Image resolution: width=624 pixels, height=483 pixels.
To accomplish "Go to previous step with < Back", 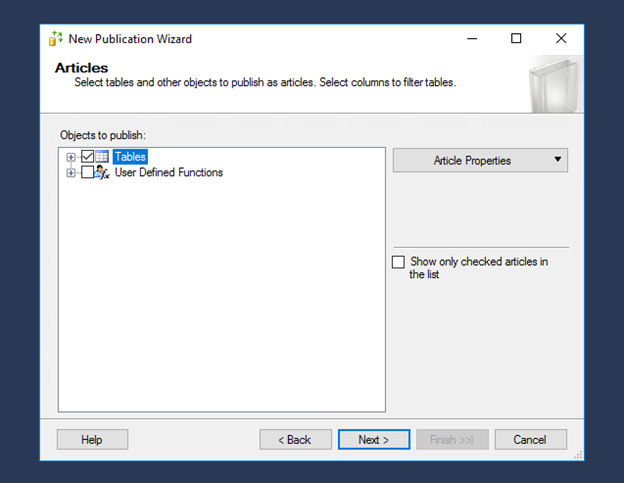I will coord(295,440).
